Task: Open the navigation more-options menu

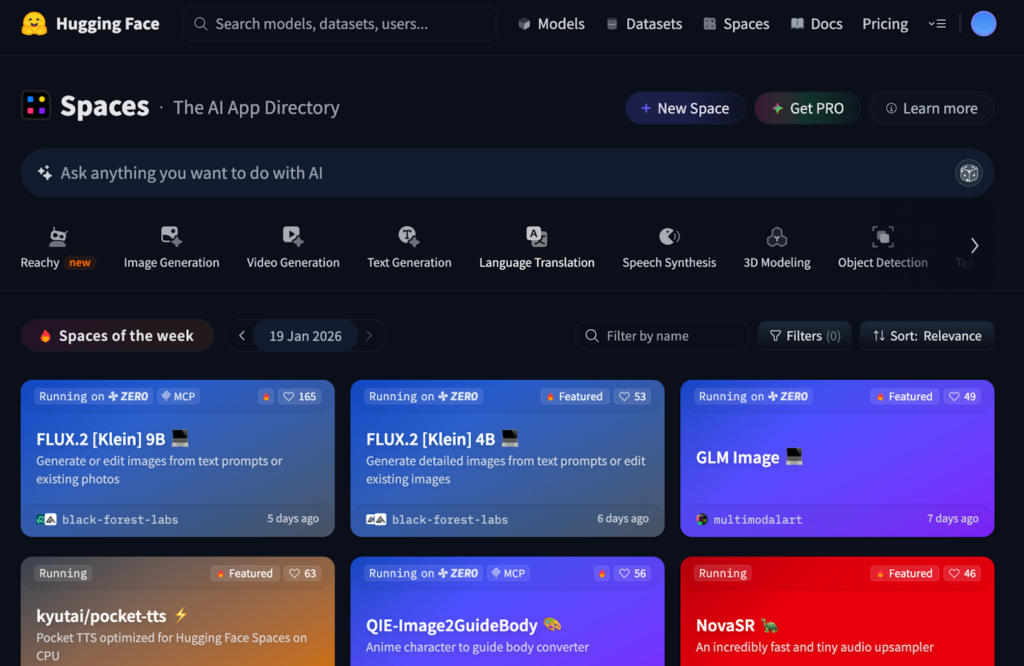Action: (x=937, y=24)
